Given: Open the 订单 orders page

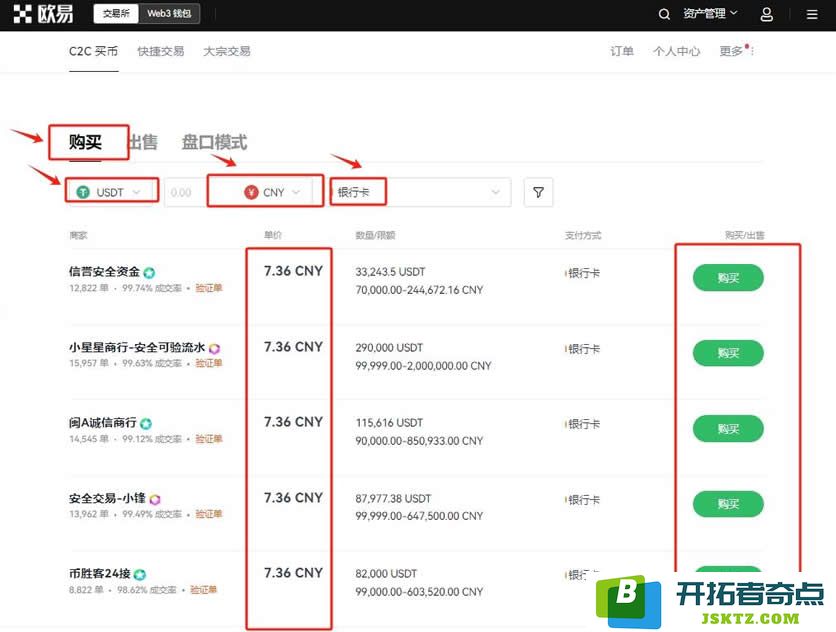Looking at the screenshot, I should 622,51.
